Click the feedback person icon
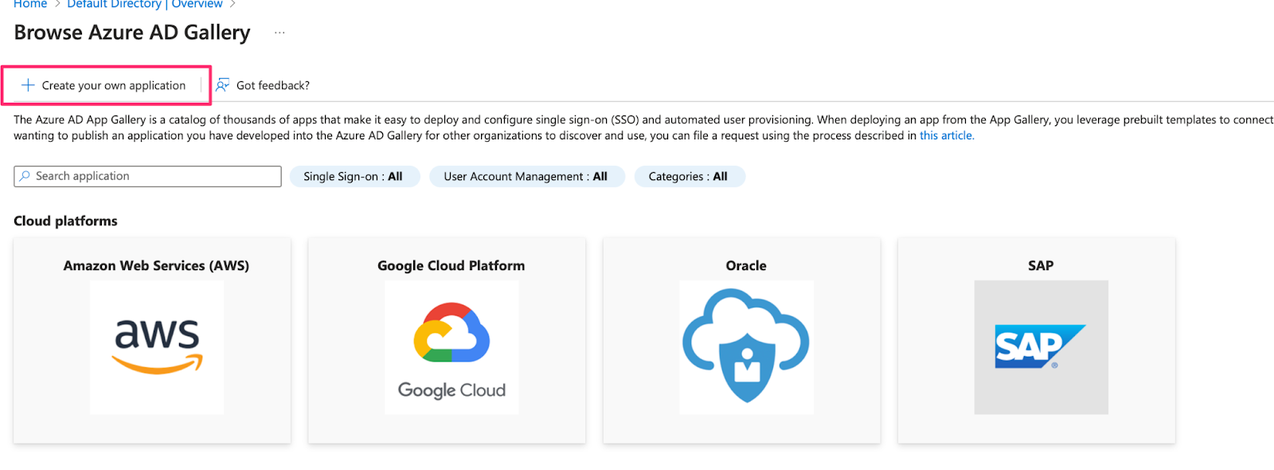Screen dimensions: 1274x470 [x=223, y=86]
